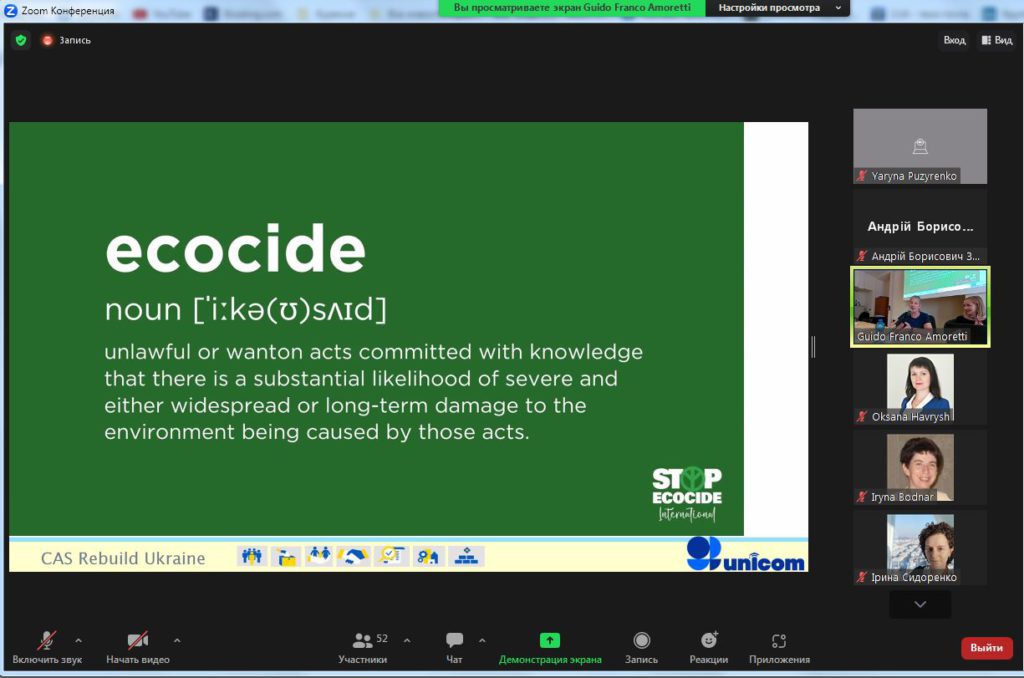Unmute microphone with Включить звук
Image resolution: width=1024 pixels, height=678 pixels.
click(x=47, y=646)
